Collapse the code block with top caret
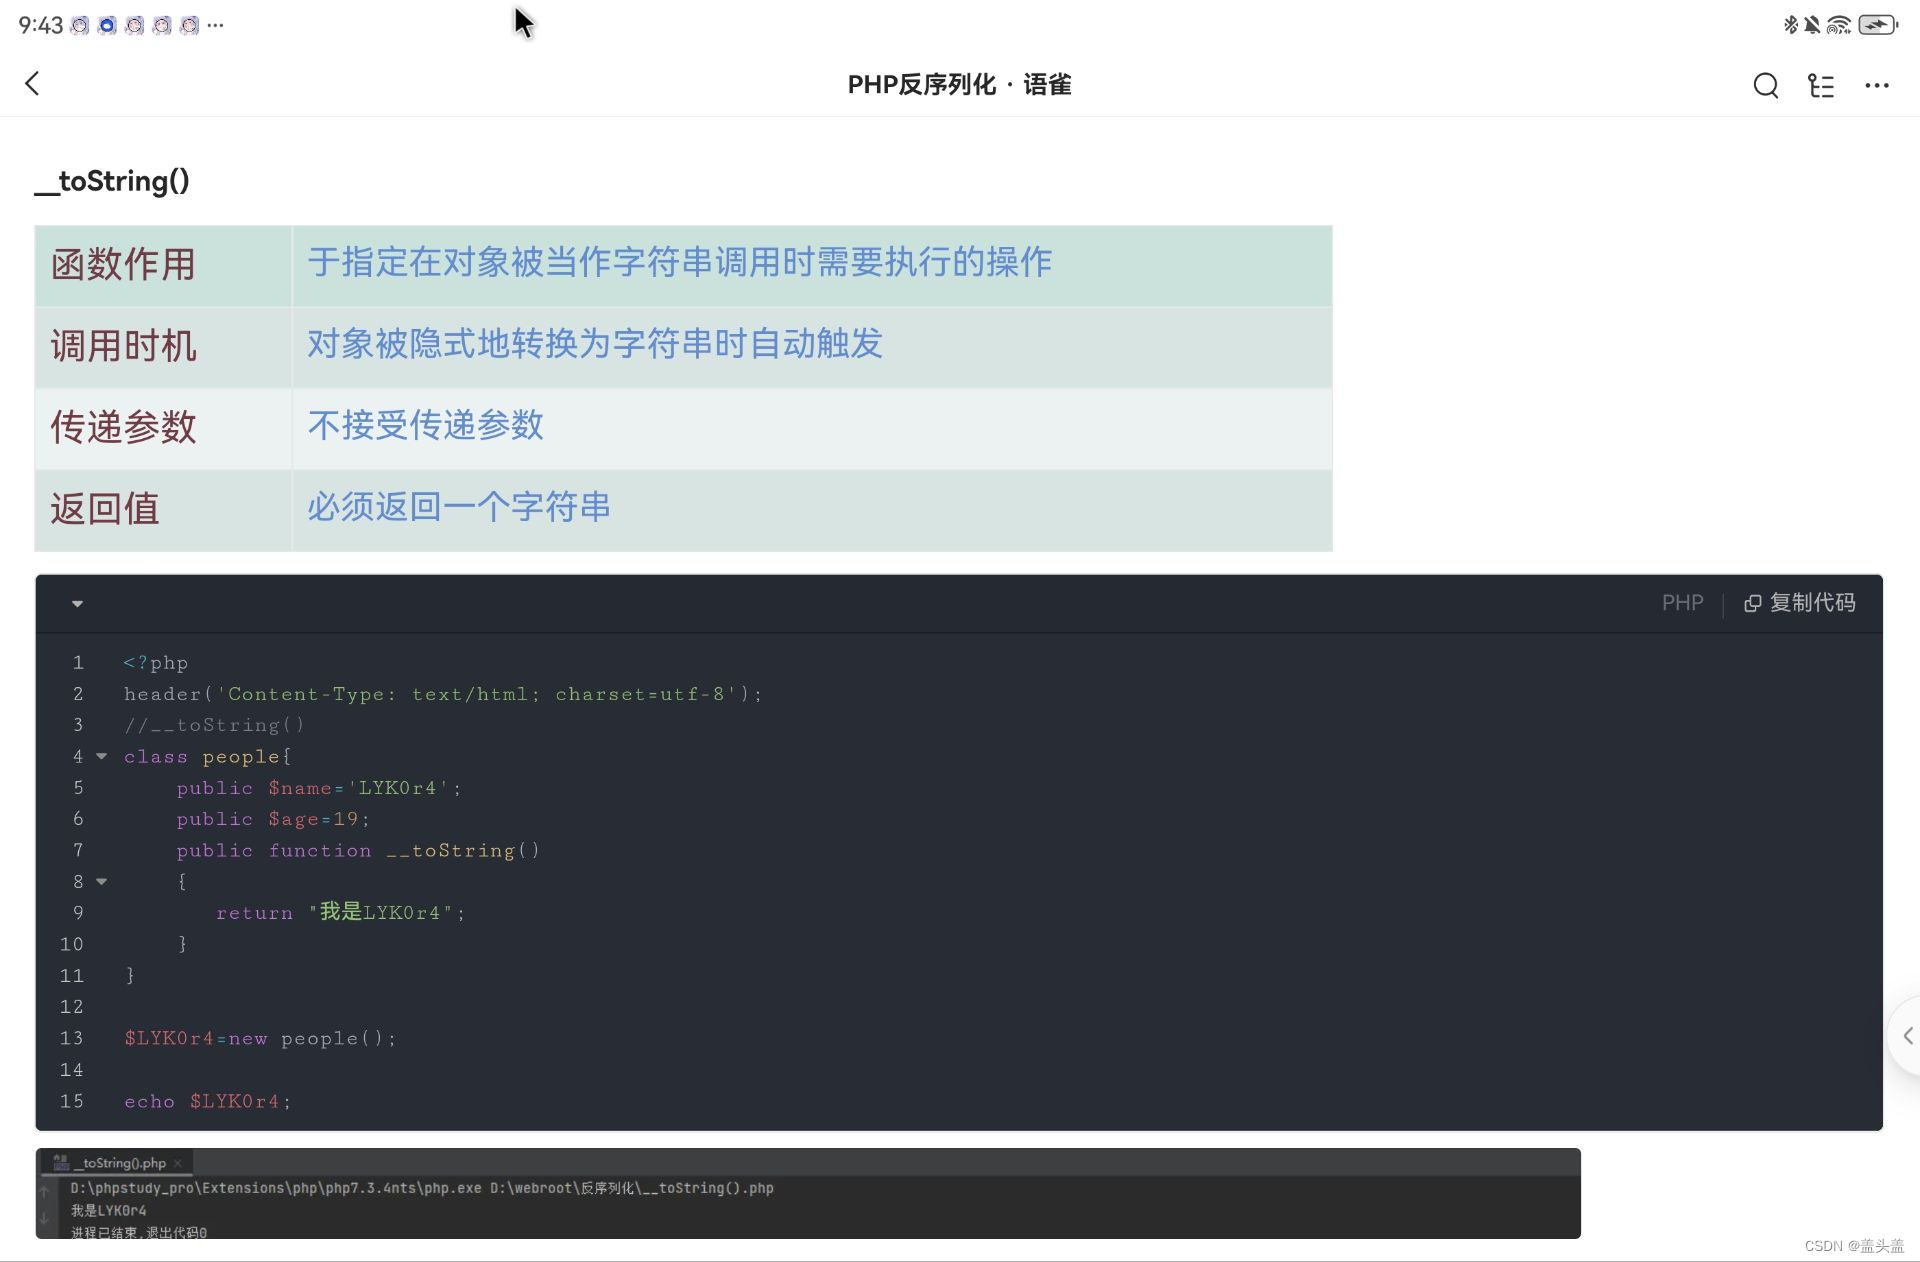This screenshot has width=1920, height=1262. tap(77, 604)
